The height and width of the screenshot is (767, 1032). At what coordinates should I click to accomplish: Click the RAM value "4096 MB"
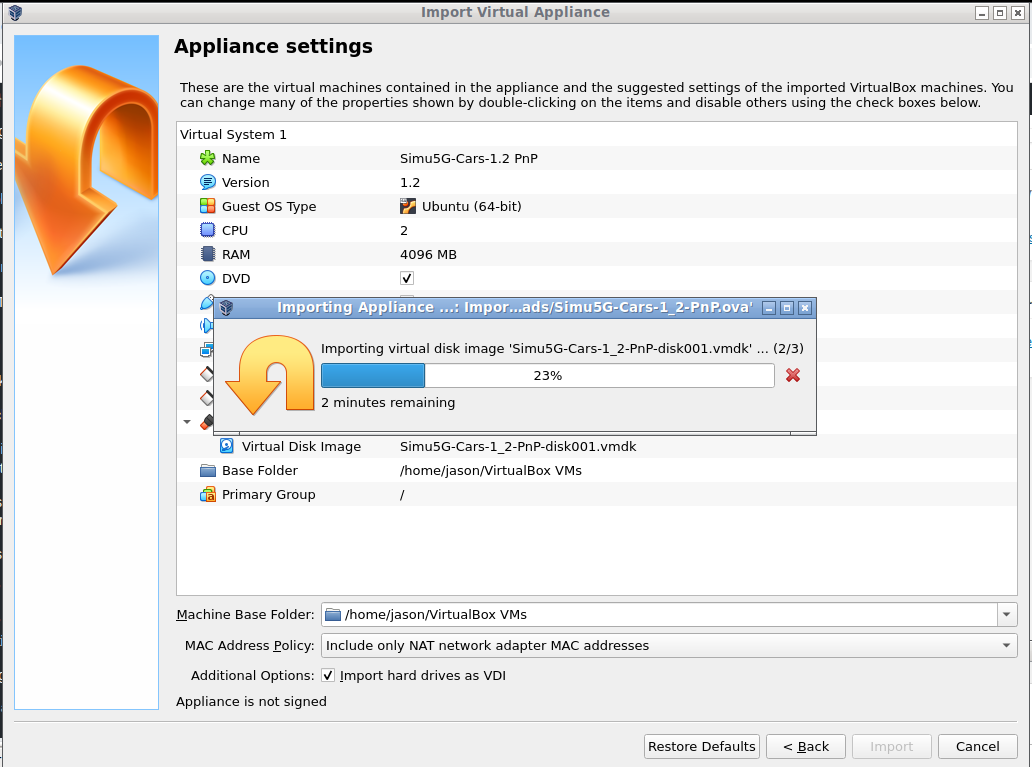pos(428,254)
